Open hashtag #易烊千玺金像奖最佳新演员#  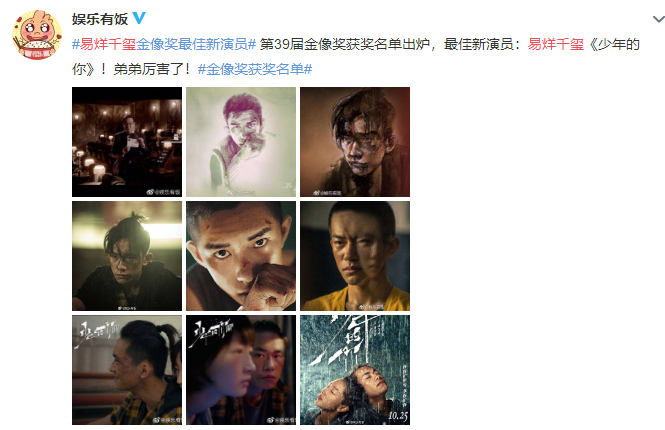(x=164, y=44)
